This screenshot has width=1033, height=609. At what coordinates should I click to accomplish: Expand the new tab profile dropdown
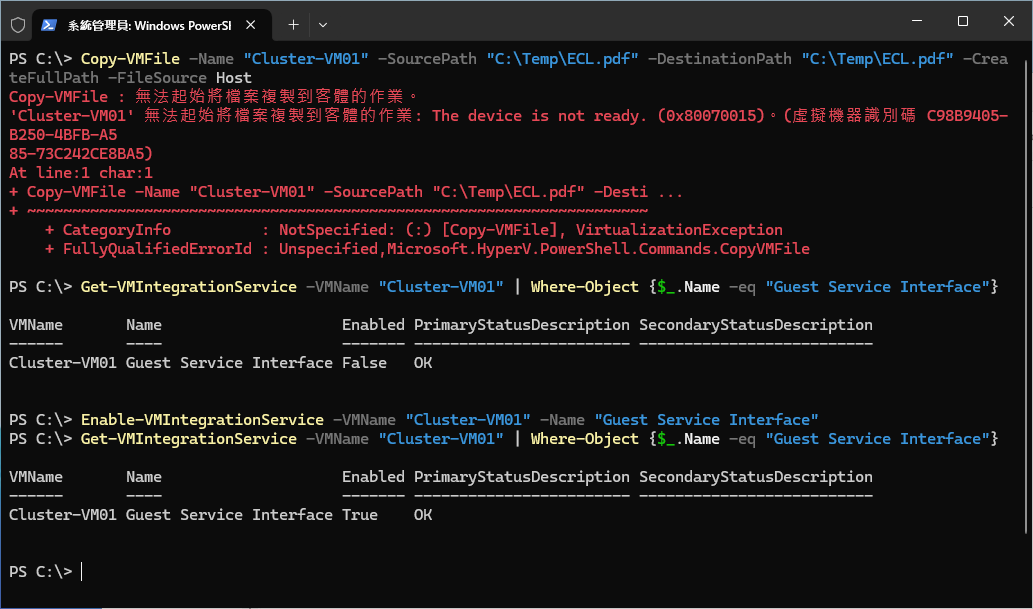[323, 23]
